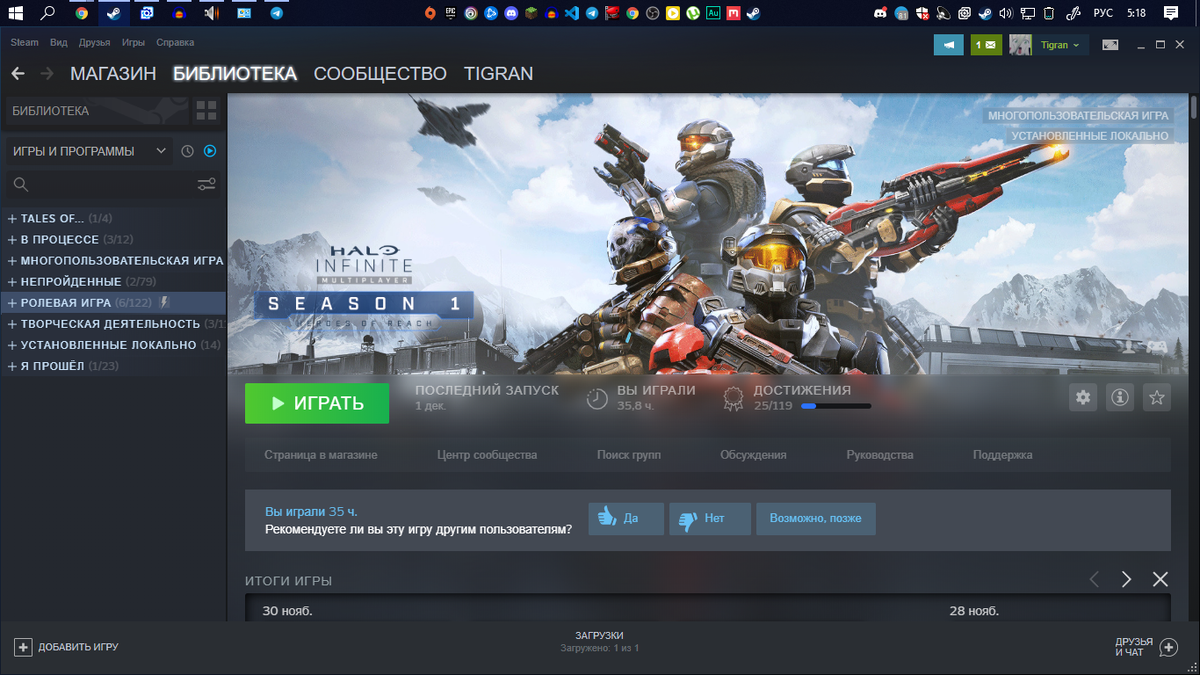Click the МНОГОПОЛЬЗОВАТЕЛЬСКАЯ ИГРА banner tag

(1078, 116)
